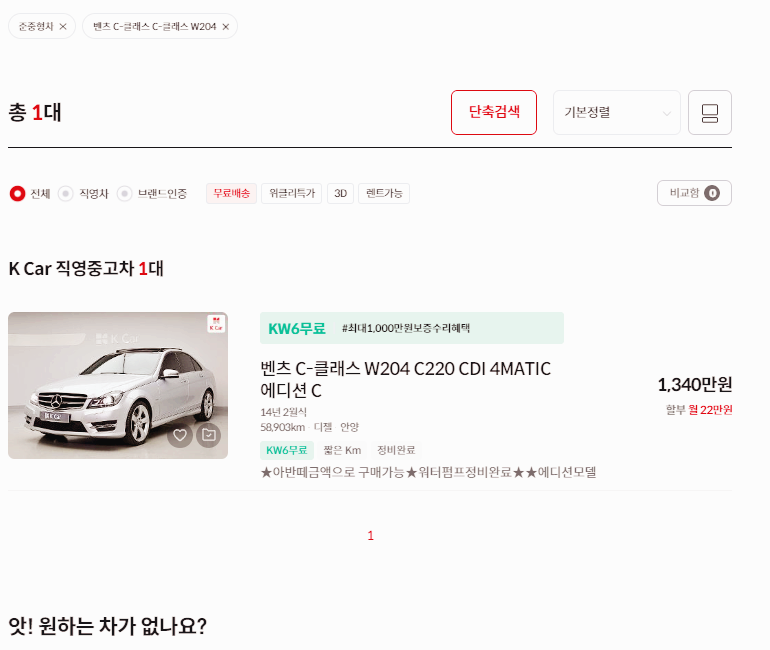The height and width of the screenshot is (650, 770).
Task: Click the 짧은 Km tag
Action: [x=342, y=450]
